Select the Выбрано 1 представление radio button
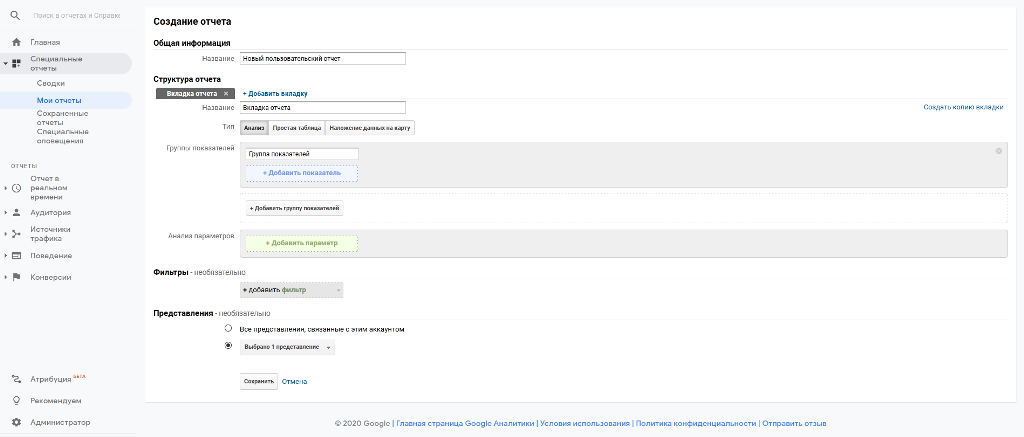The height and width of the screenshot is (437, 1024). (228, 346)
